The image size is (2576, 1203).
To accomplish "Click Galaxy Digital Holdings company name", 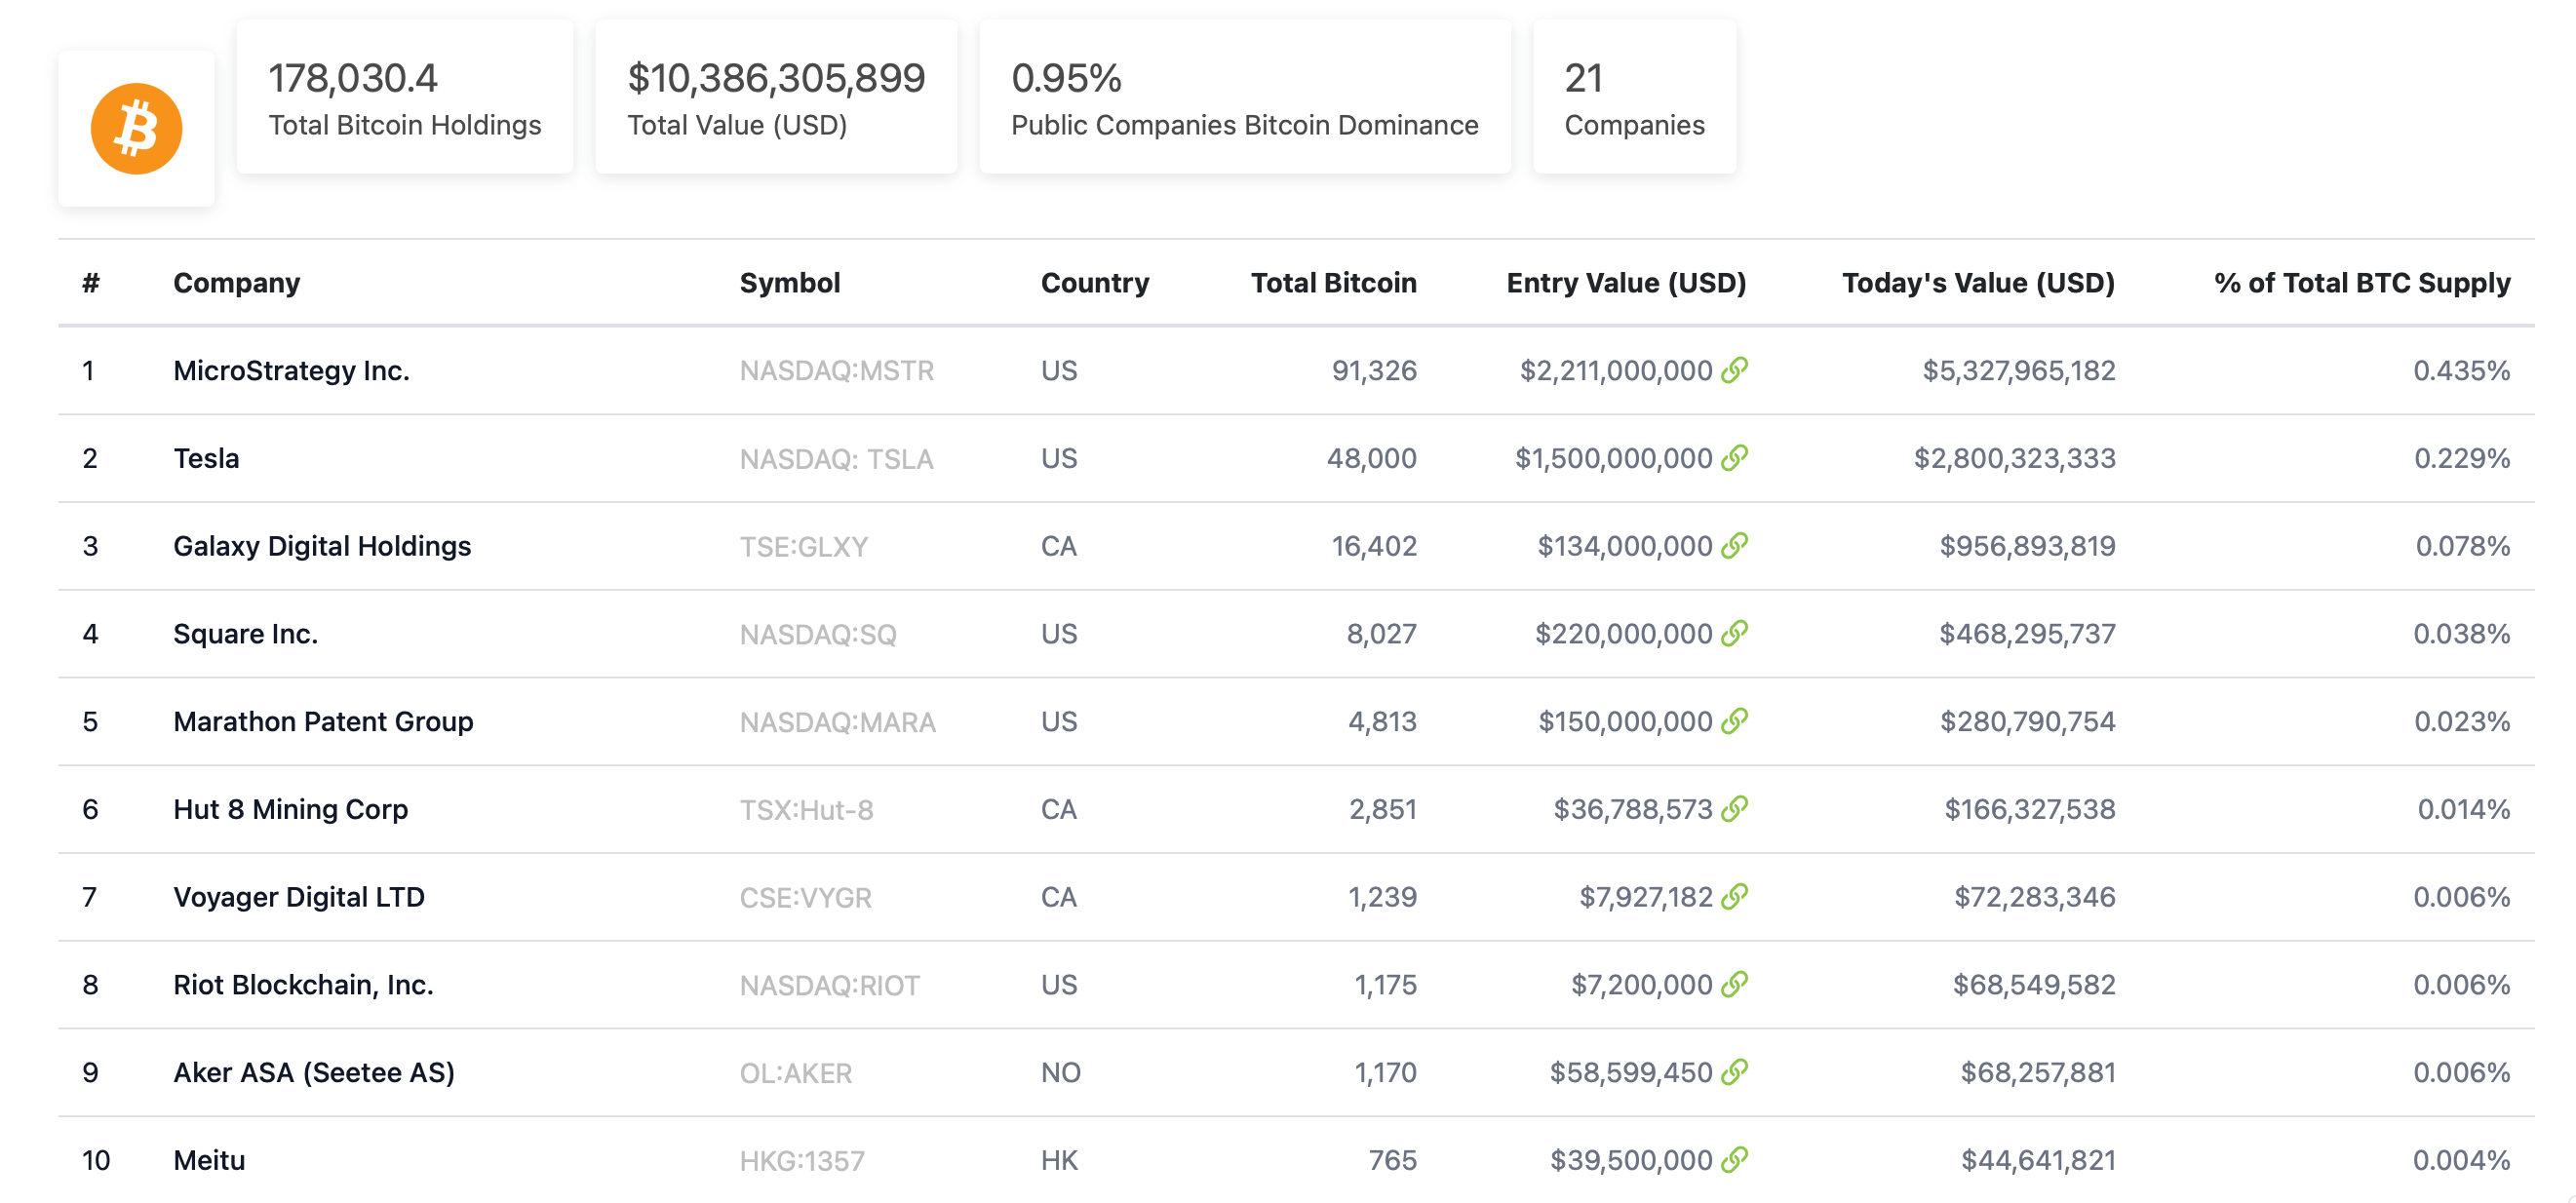I will (322, 546).
